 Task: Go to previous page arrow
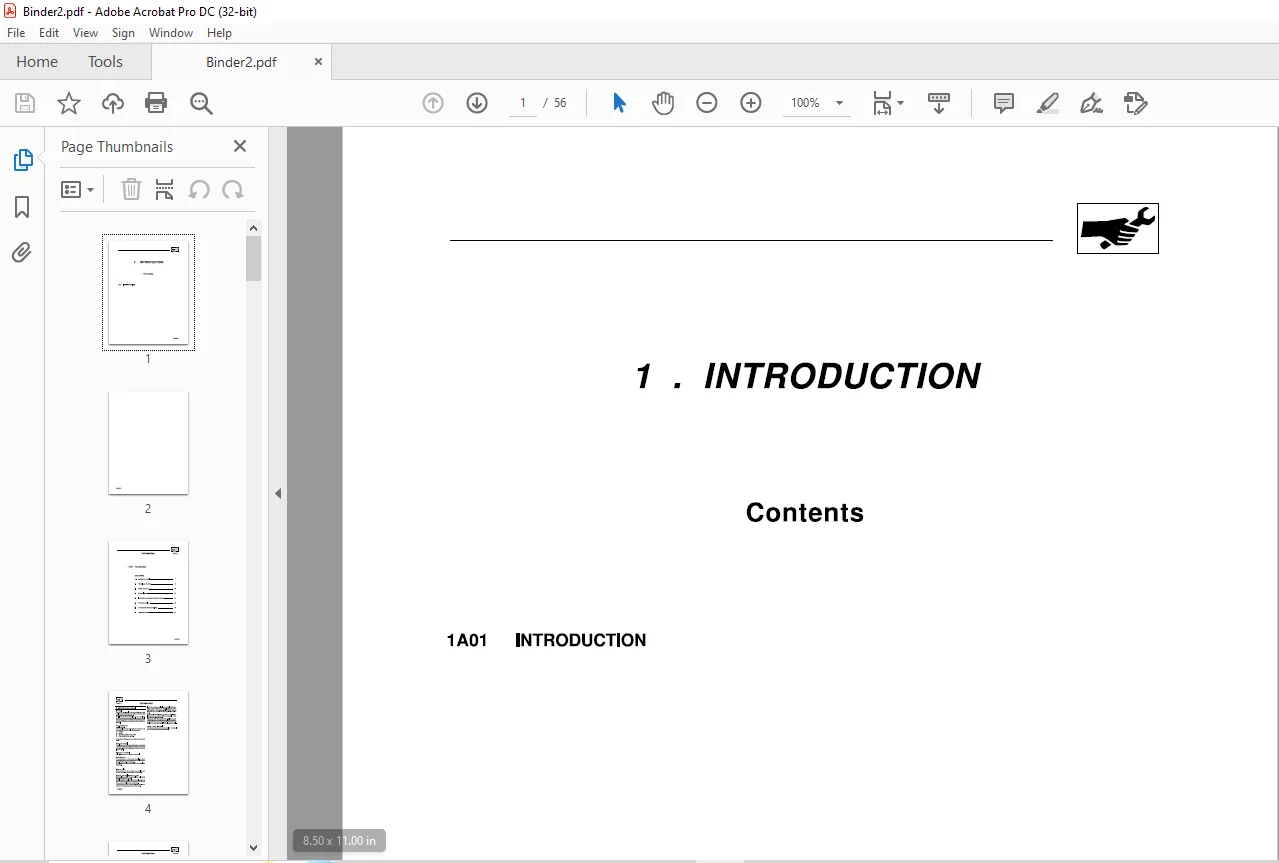pyautogui.click(x=433, y=103)
